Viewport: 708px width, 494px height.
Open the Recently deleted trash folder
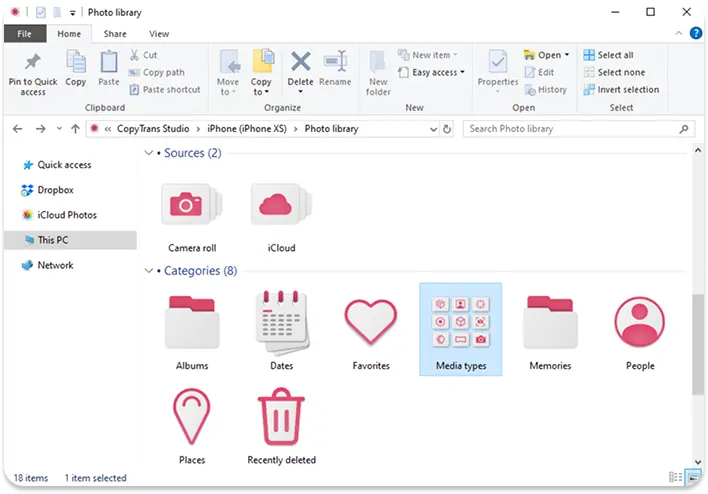click(x=281, y=426)
